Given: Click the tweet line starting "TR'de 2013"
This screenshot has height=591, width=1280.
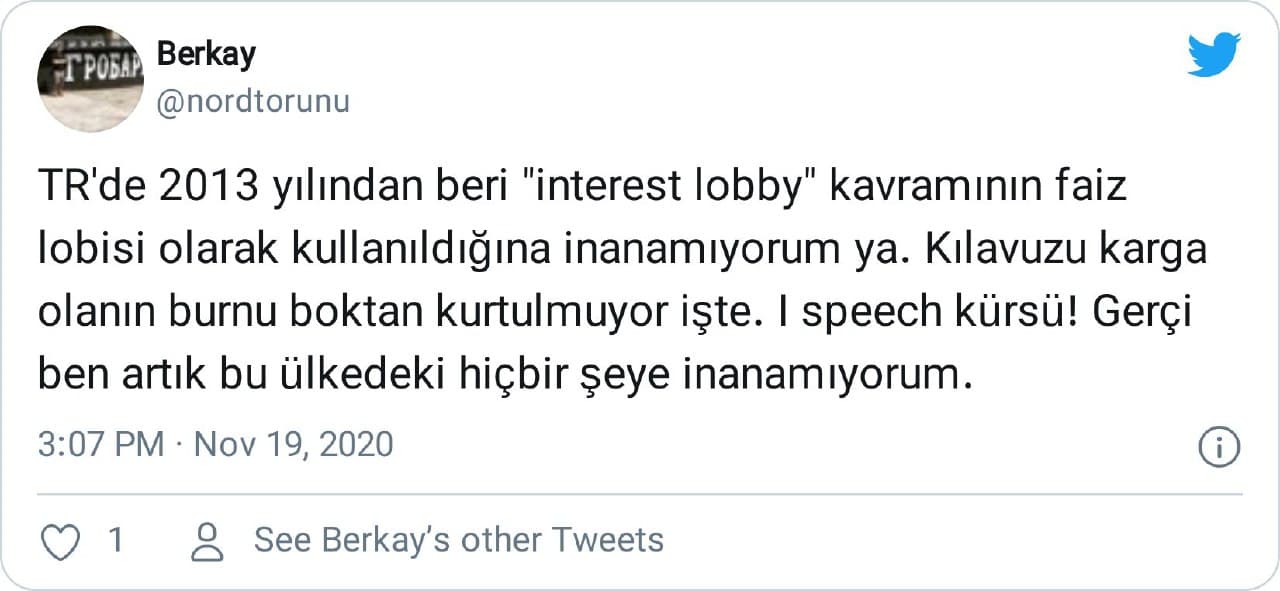Looking at the screenshot, I should pos(582,188).
